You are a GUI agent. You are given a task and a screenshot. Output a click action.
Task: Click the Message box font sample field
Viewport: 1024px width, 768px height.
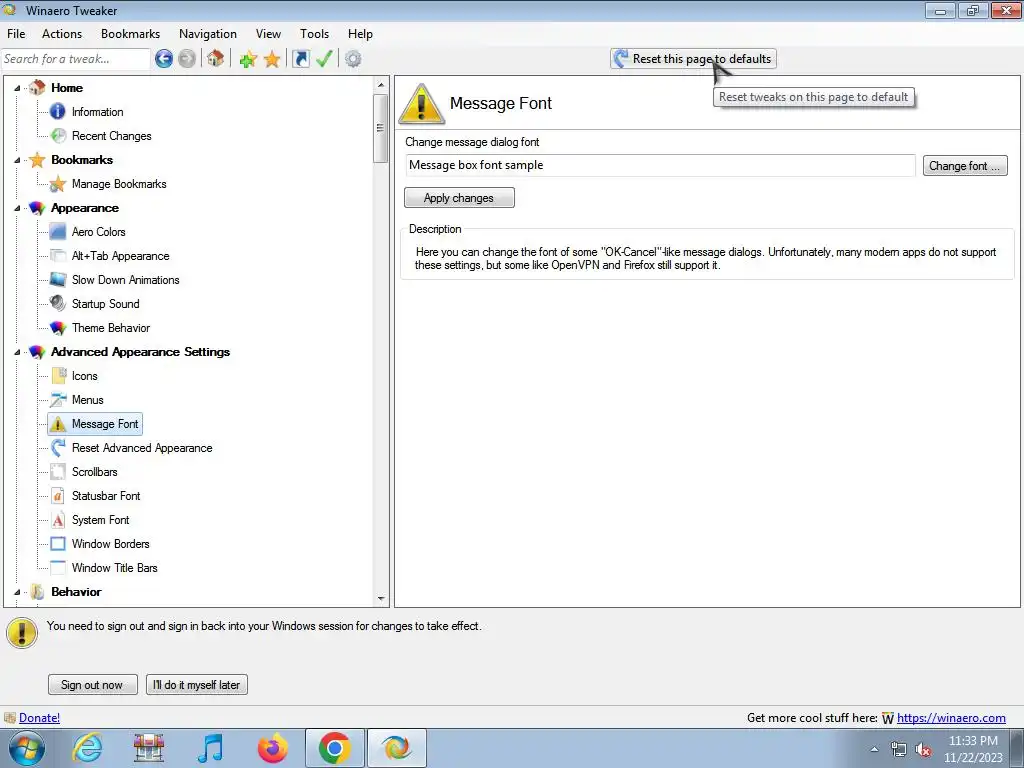(x=660, y=165)
